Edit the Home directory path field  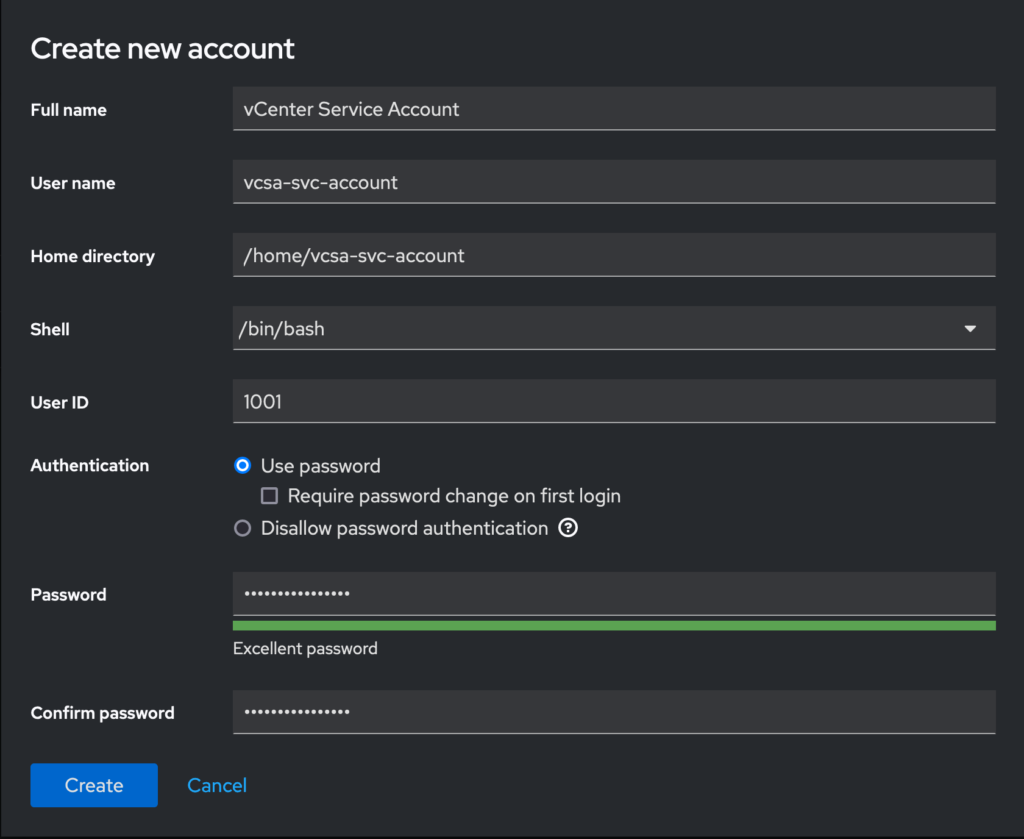[614, 255]
